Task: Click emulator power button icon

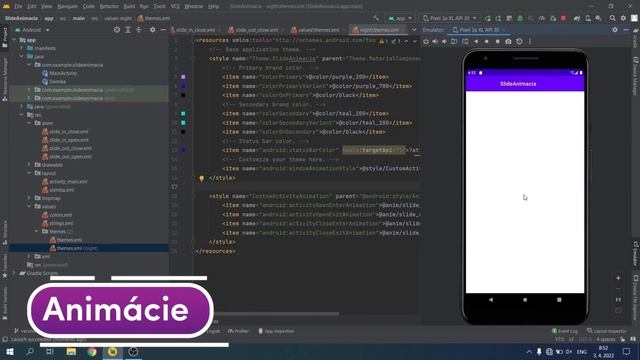Action: point(426,41)
